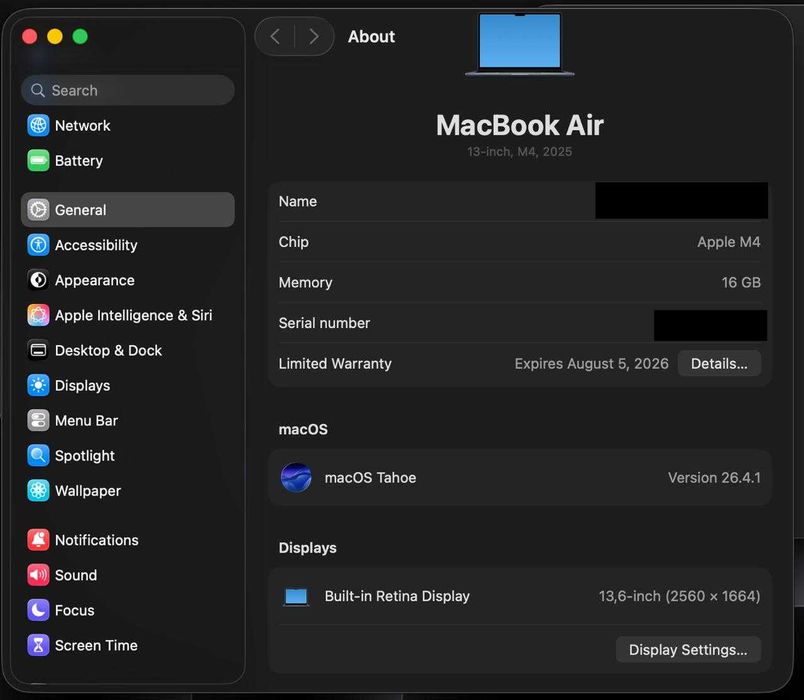
Task: Open the Desktop & Dock icon
Action: (x=38, y=350)
